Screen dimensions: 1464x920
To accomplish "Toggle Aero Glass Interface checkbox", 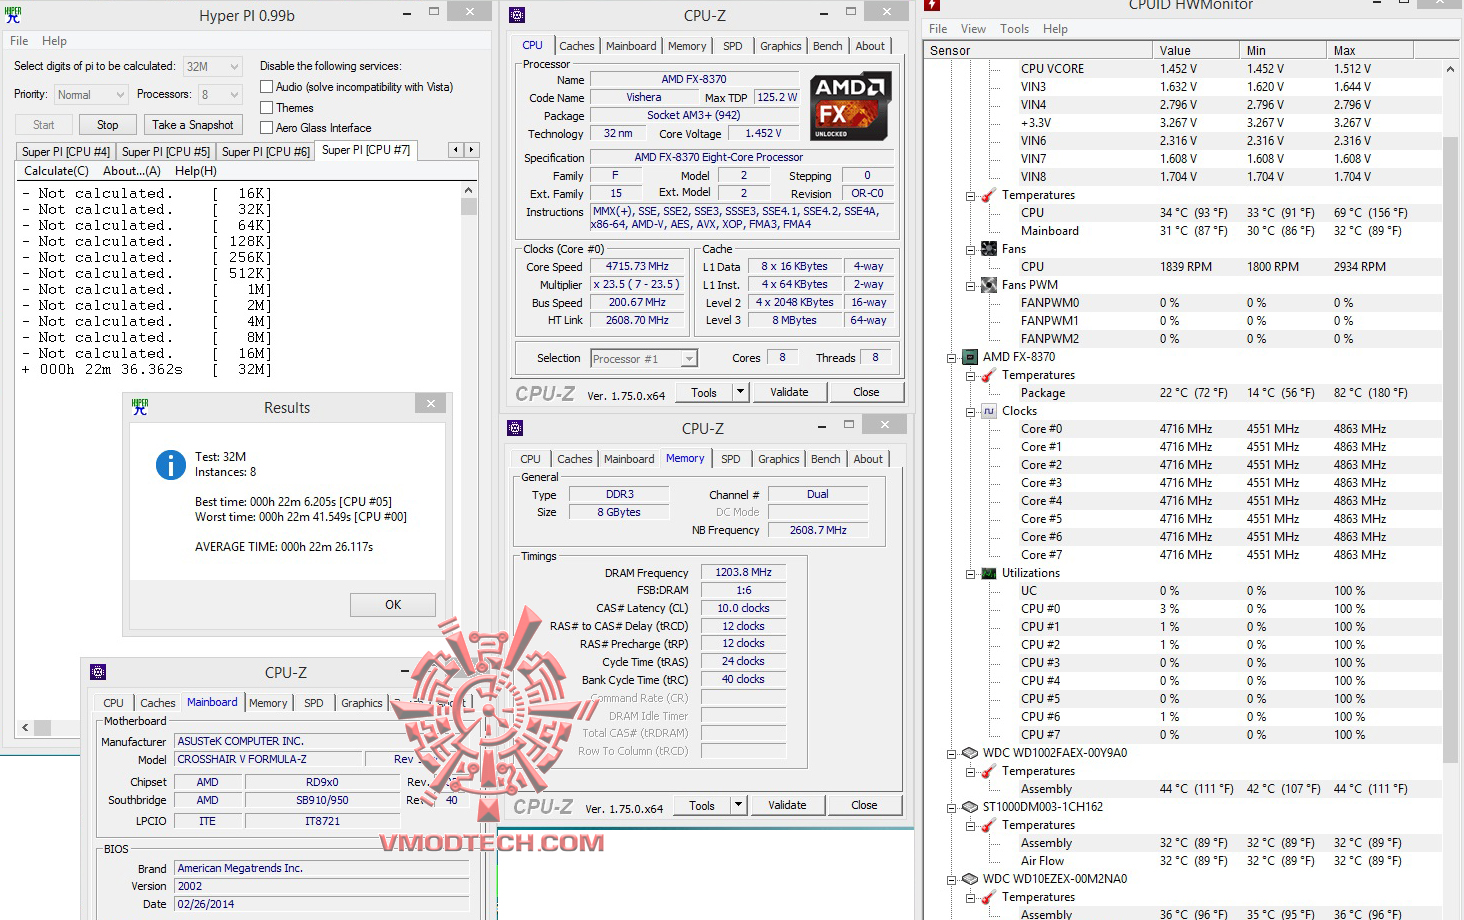I will tap(266, 127).
